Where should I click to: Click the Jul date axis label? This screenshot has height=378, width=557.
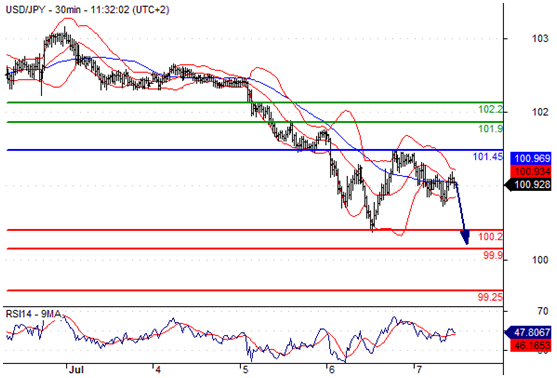(76, 370)
